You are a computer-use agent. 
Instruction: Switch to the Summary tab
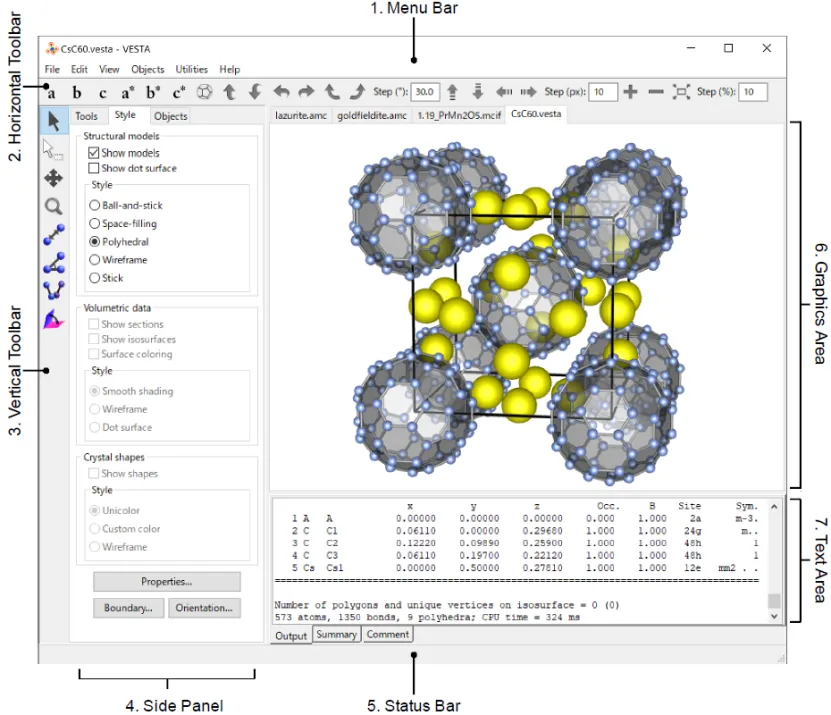pyautogui.click(x=337, y=634)
